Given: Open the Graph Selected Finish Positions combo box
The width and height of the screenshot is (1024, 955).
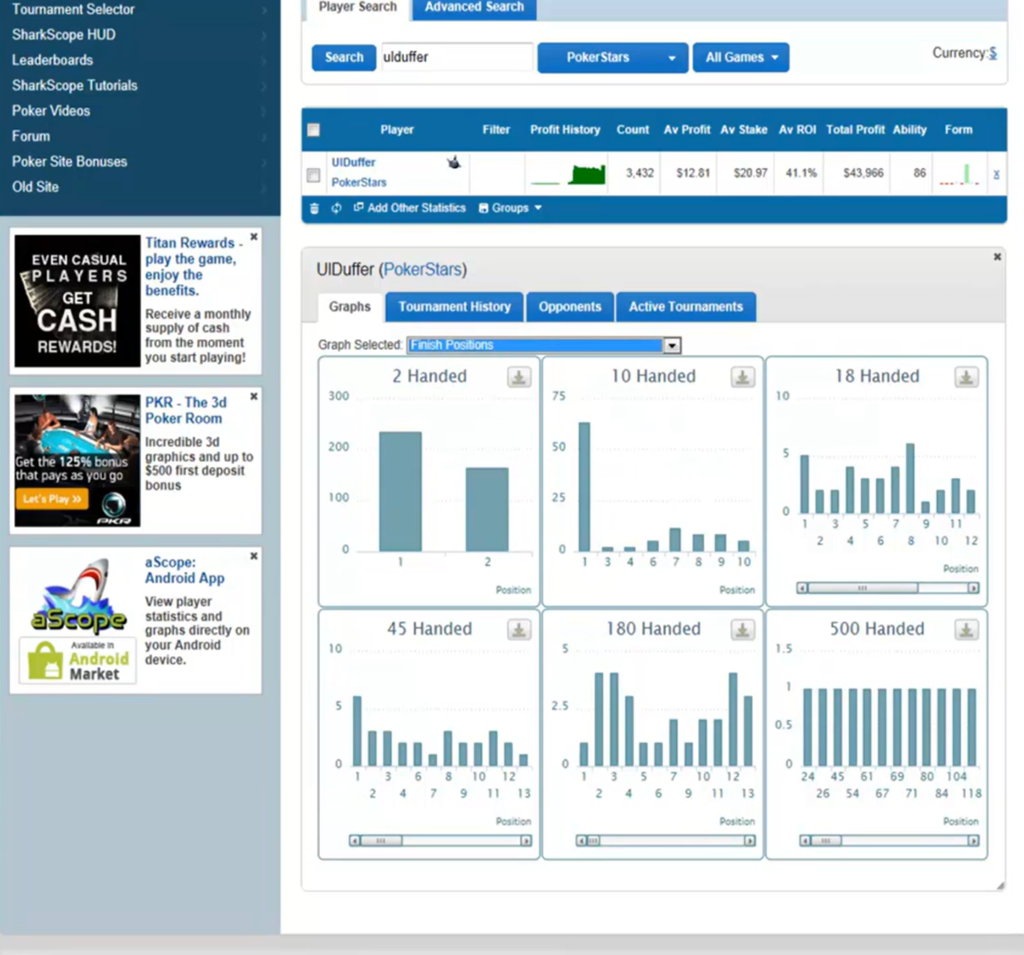Looking at the screenshot, I should tap(544, 346).
